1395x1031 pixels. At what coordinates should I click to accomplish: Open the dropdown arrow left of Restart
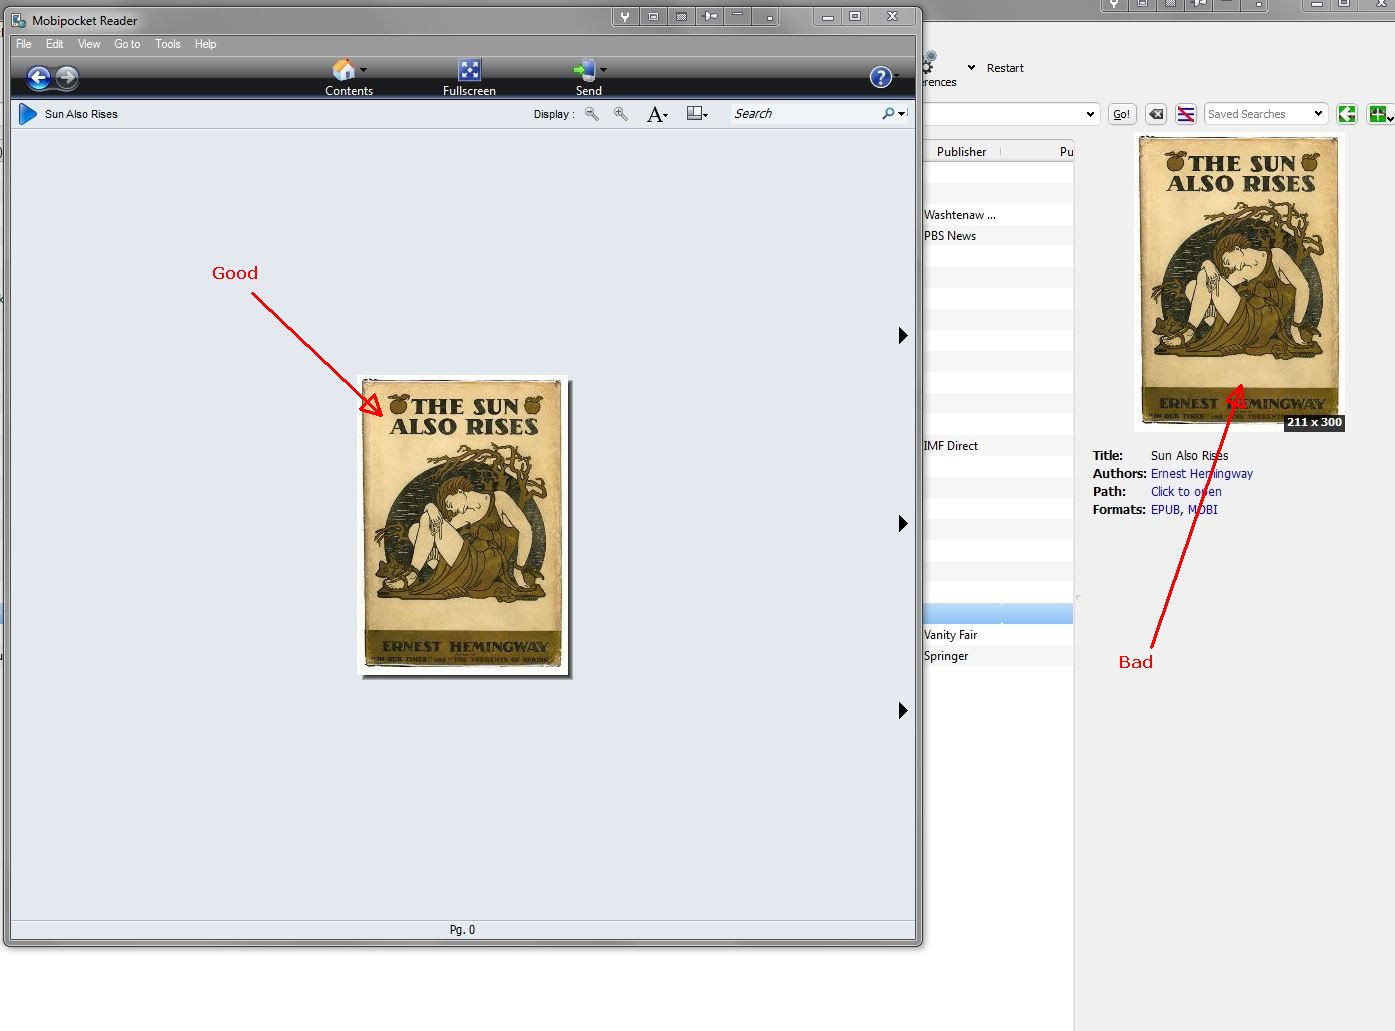coord(971,68)
